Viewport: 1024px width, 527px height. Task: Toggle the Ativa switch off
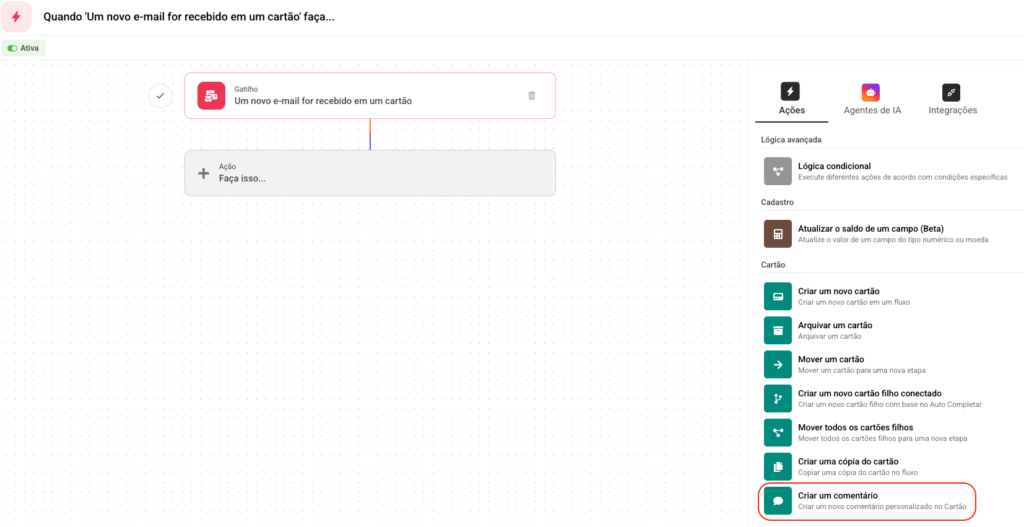pos(13,48)
